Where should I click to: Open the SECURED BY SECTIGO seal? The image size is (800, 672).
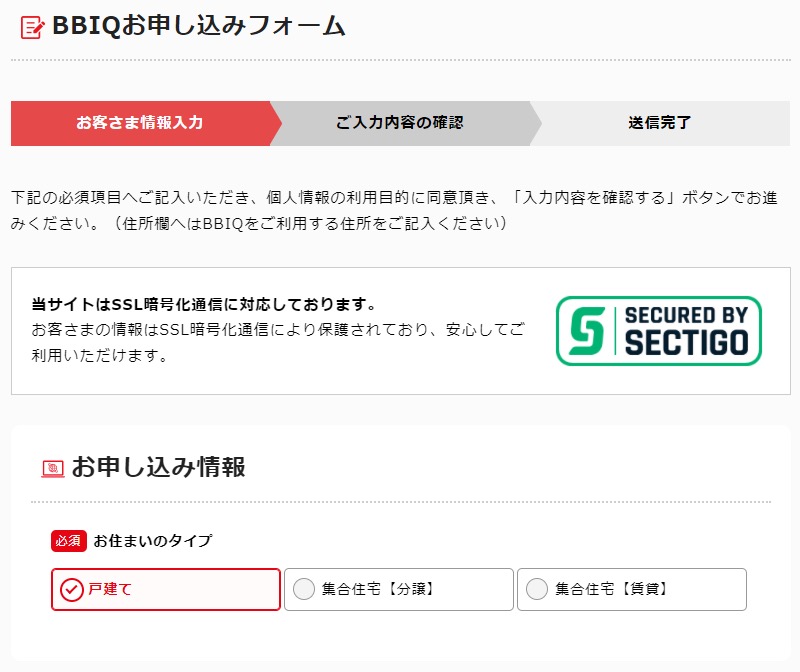659,331
